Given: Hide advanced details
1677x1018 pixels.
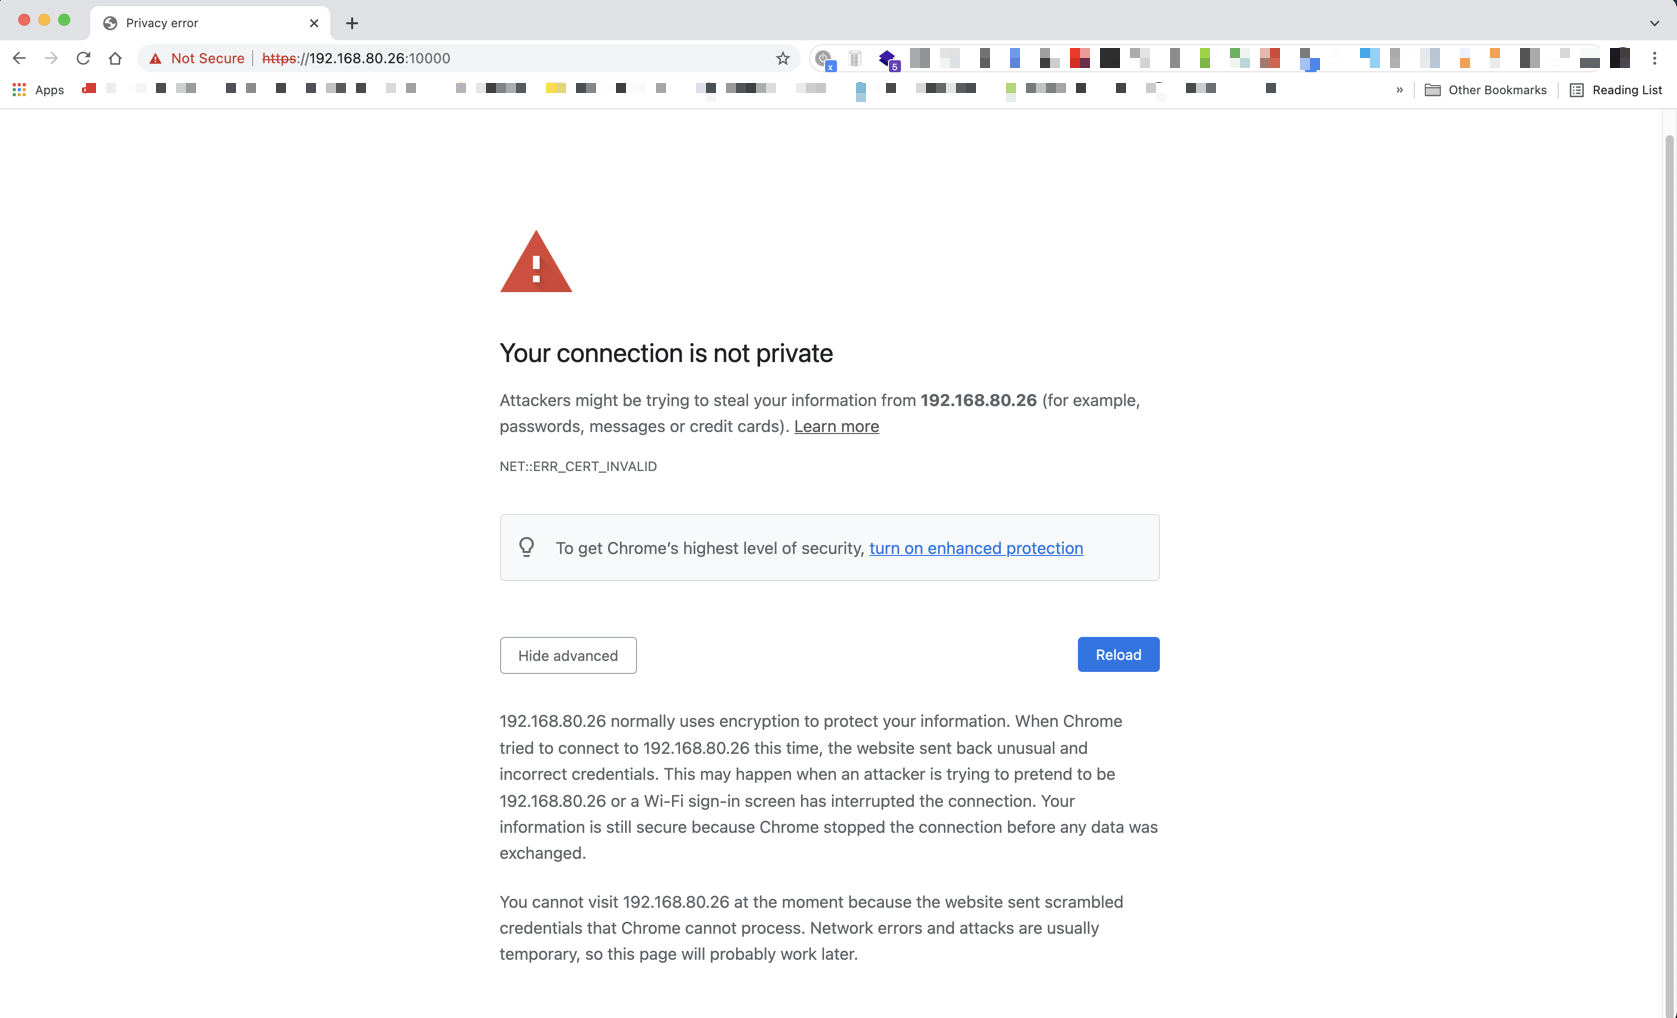Looking at the screenshot, I should point(568,656).
